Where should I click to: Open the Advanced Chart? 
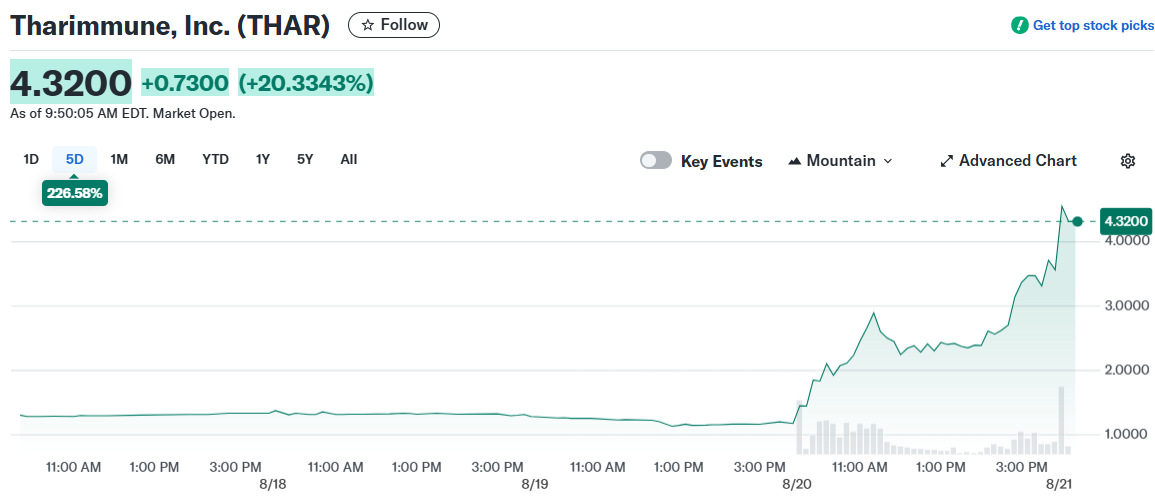point(1008,161)
